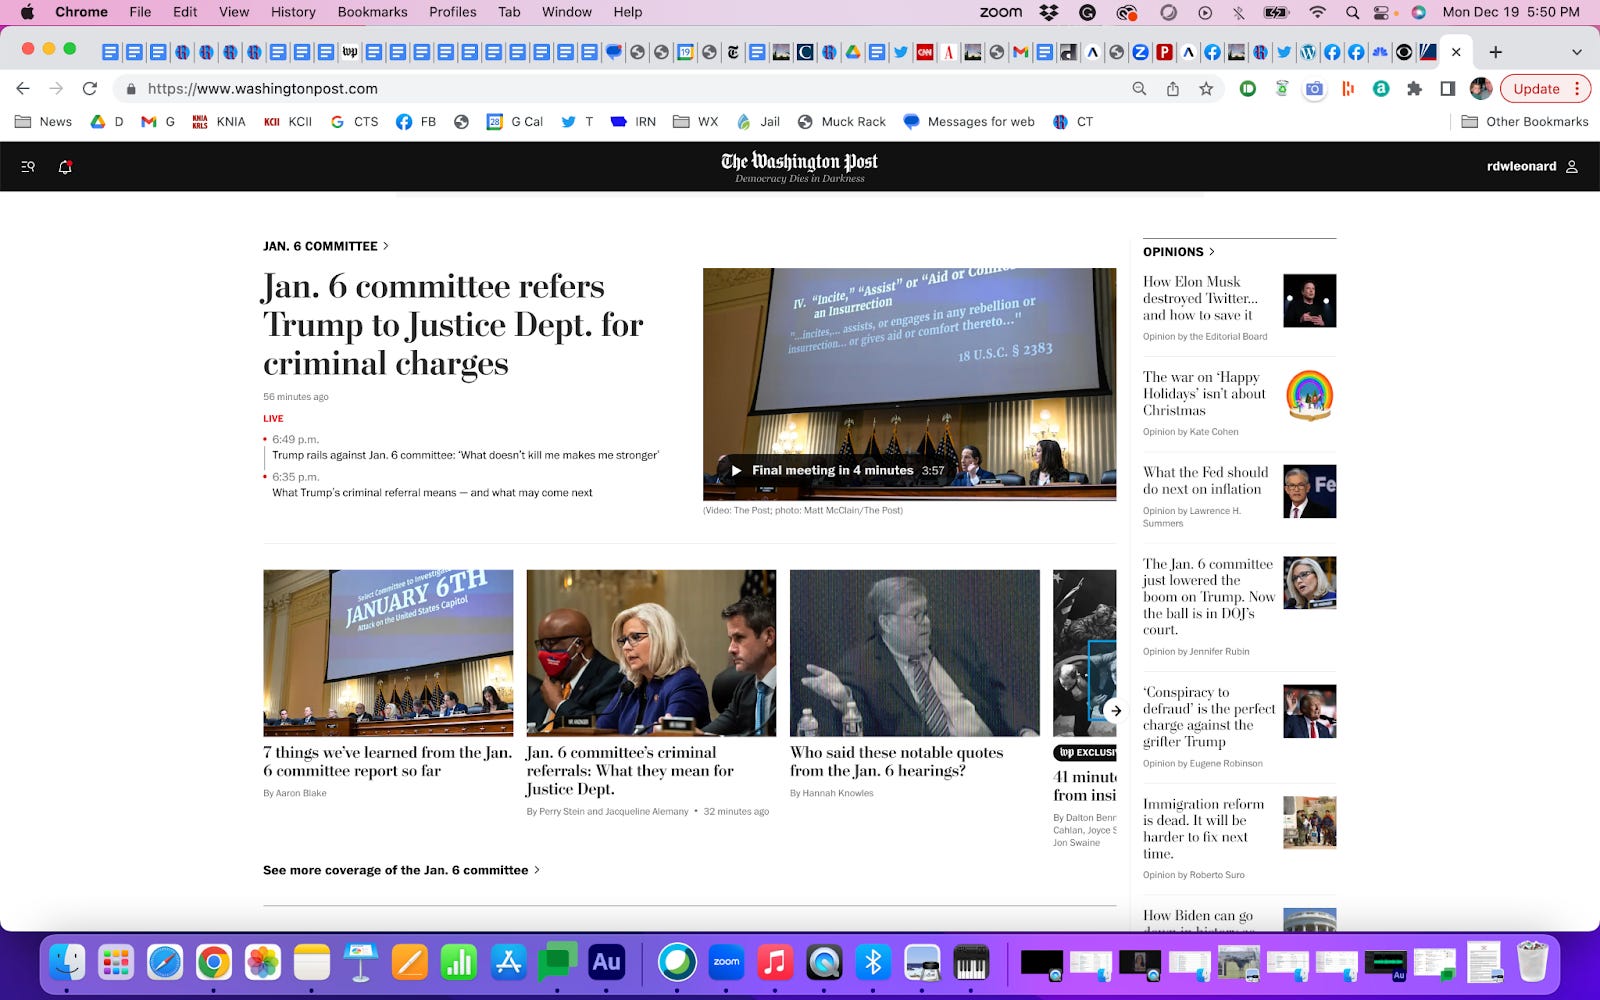Open the Jan. 6 Committee section link

click(326, 246)
